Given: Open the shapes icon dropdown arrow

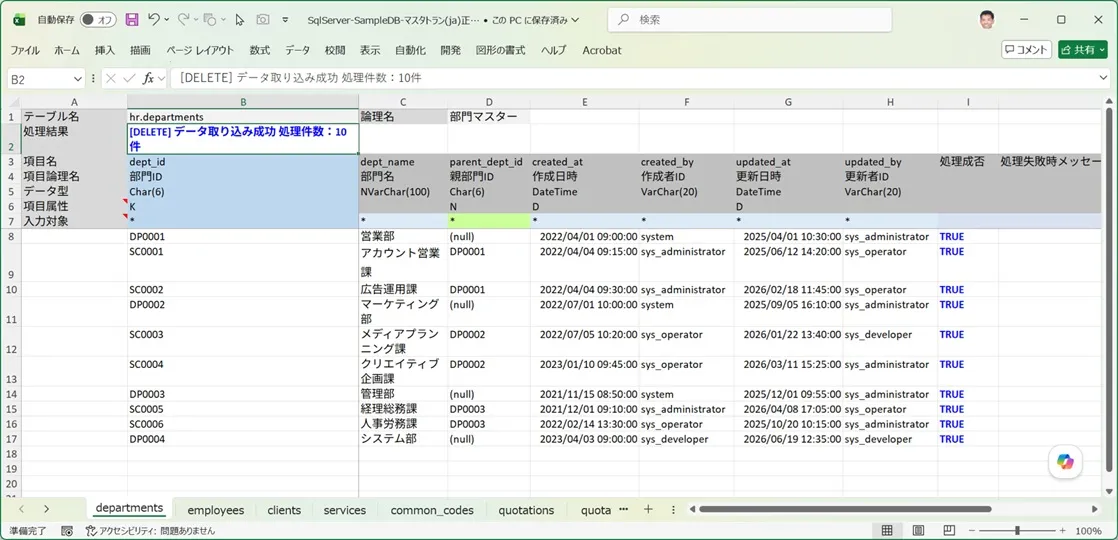Looking at the screenshot, I should coord(222,20).
